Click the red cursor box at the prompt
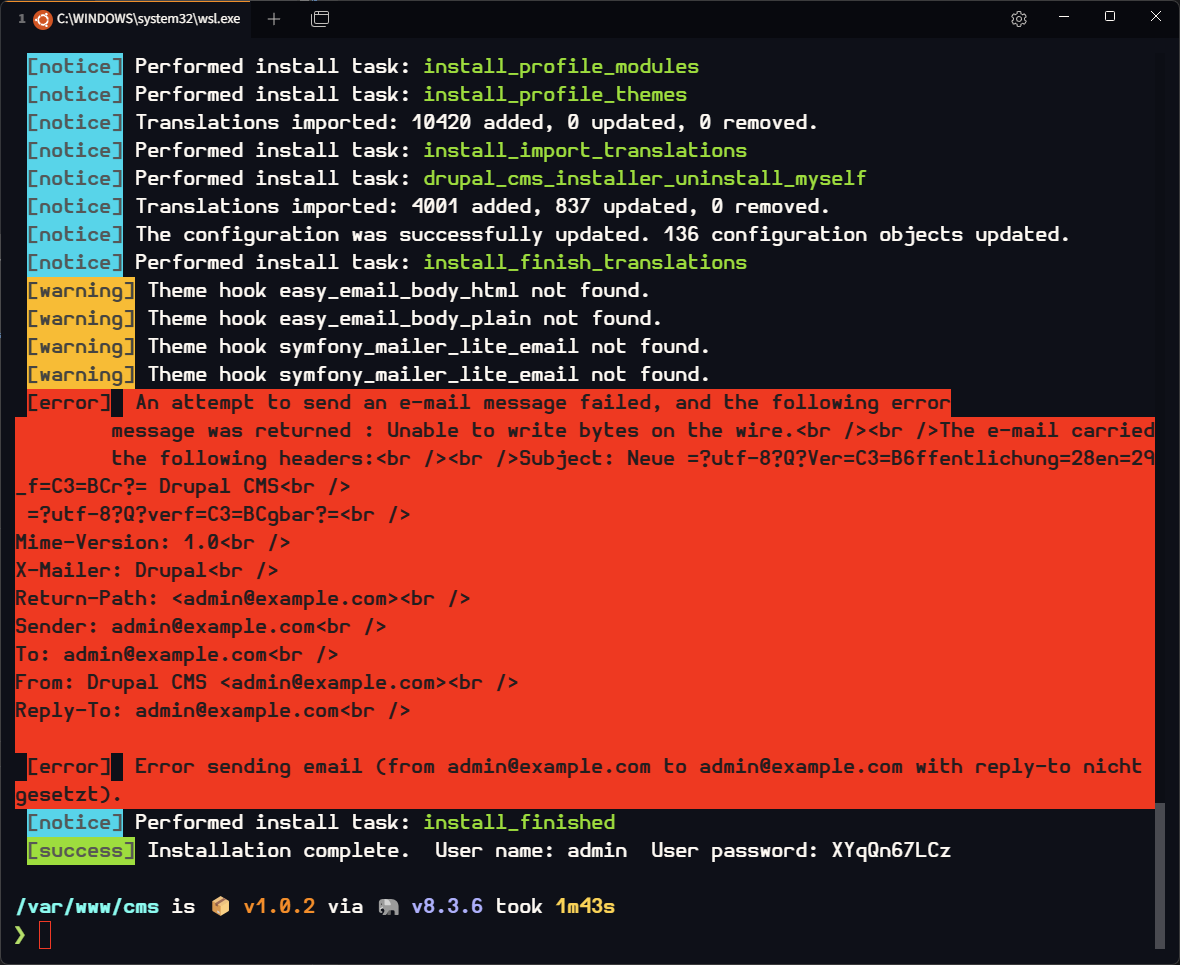 point(44,935)
